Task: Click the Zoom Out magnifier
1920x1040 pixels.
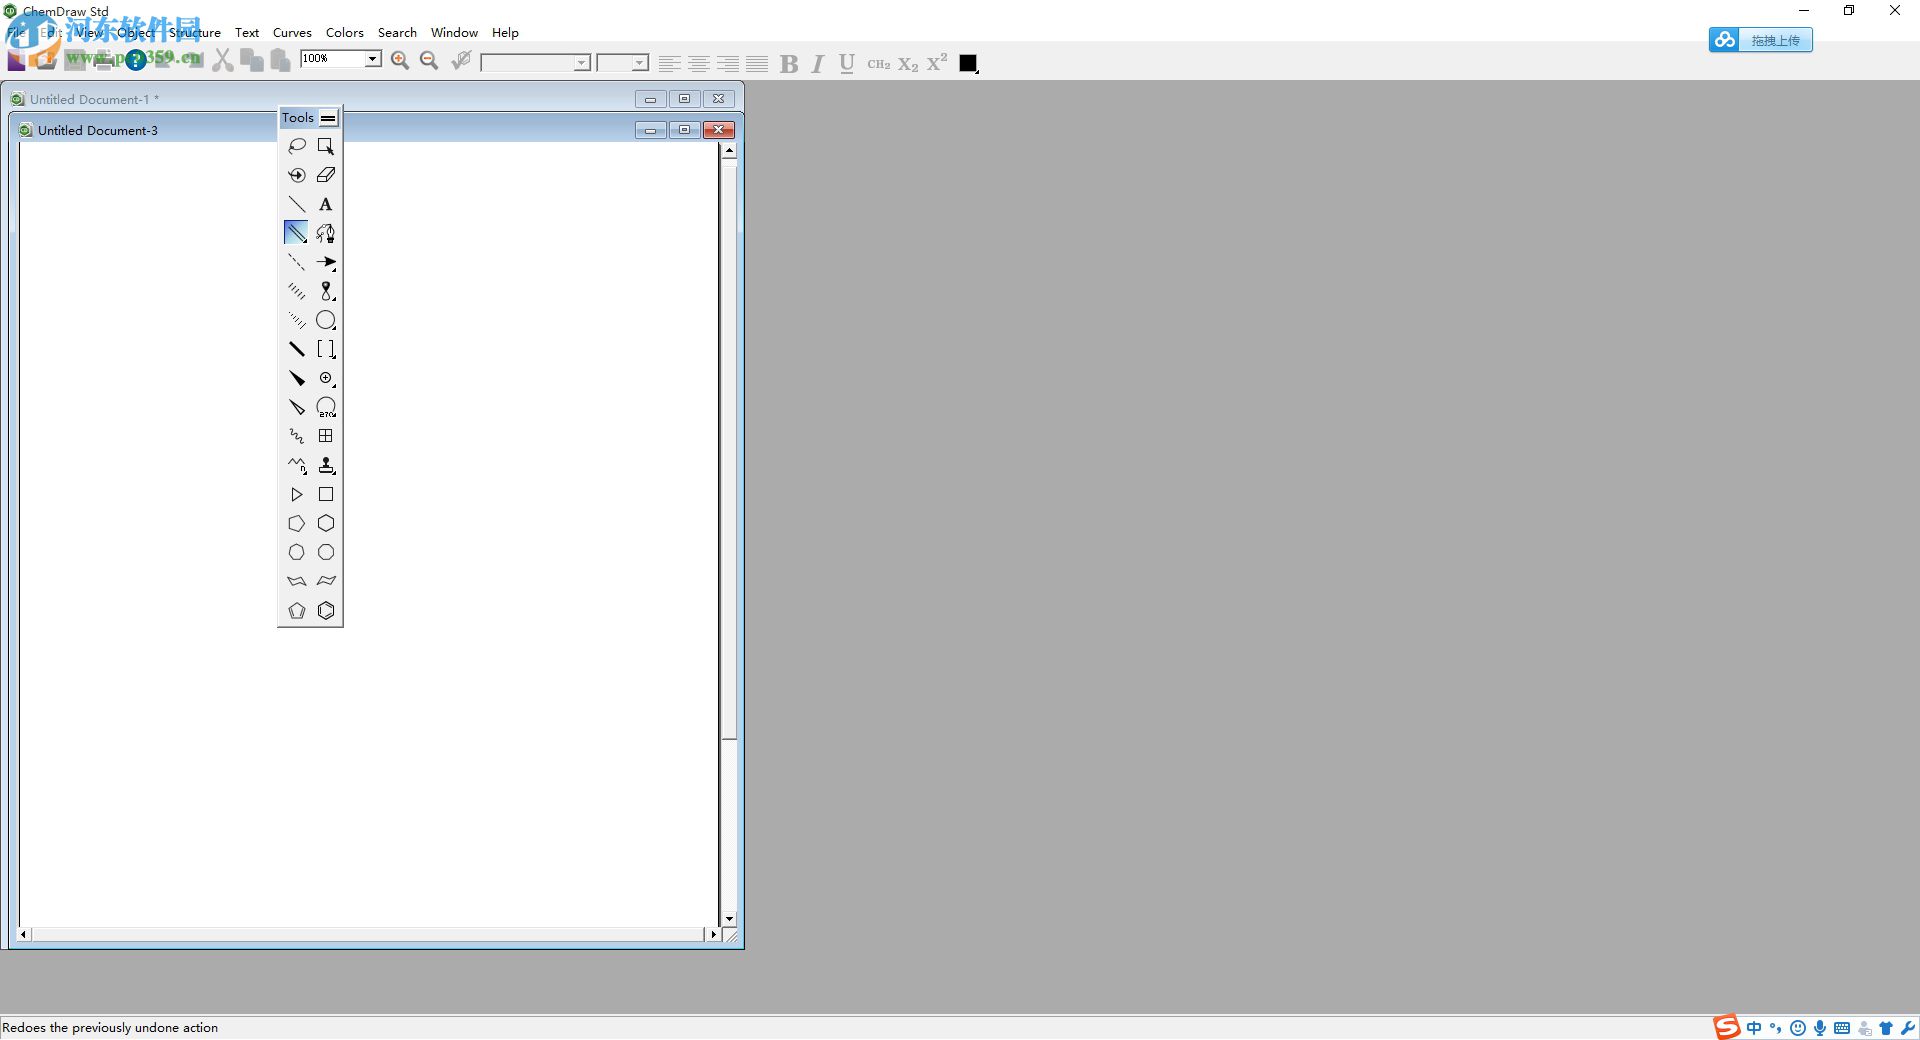Action: (x=429, y=61)
